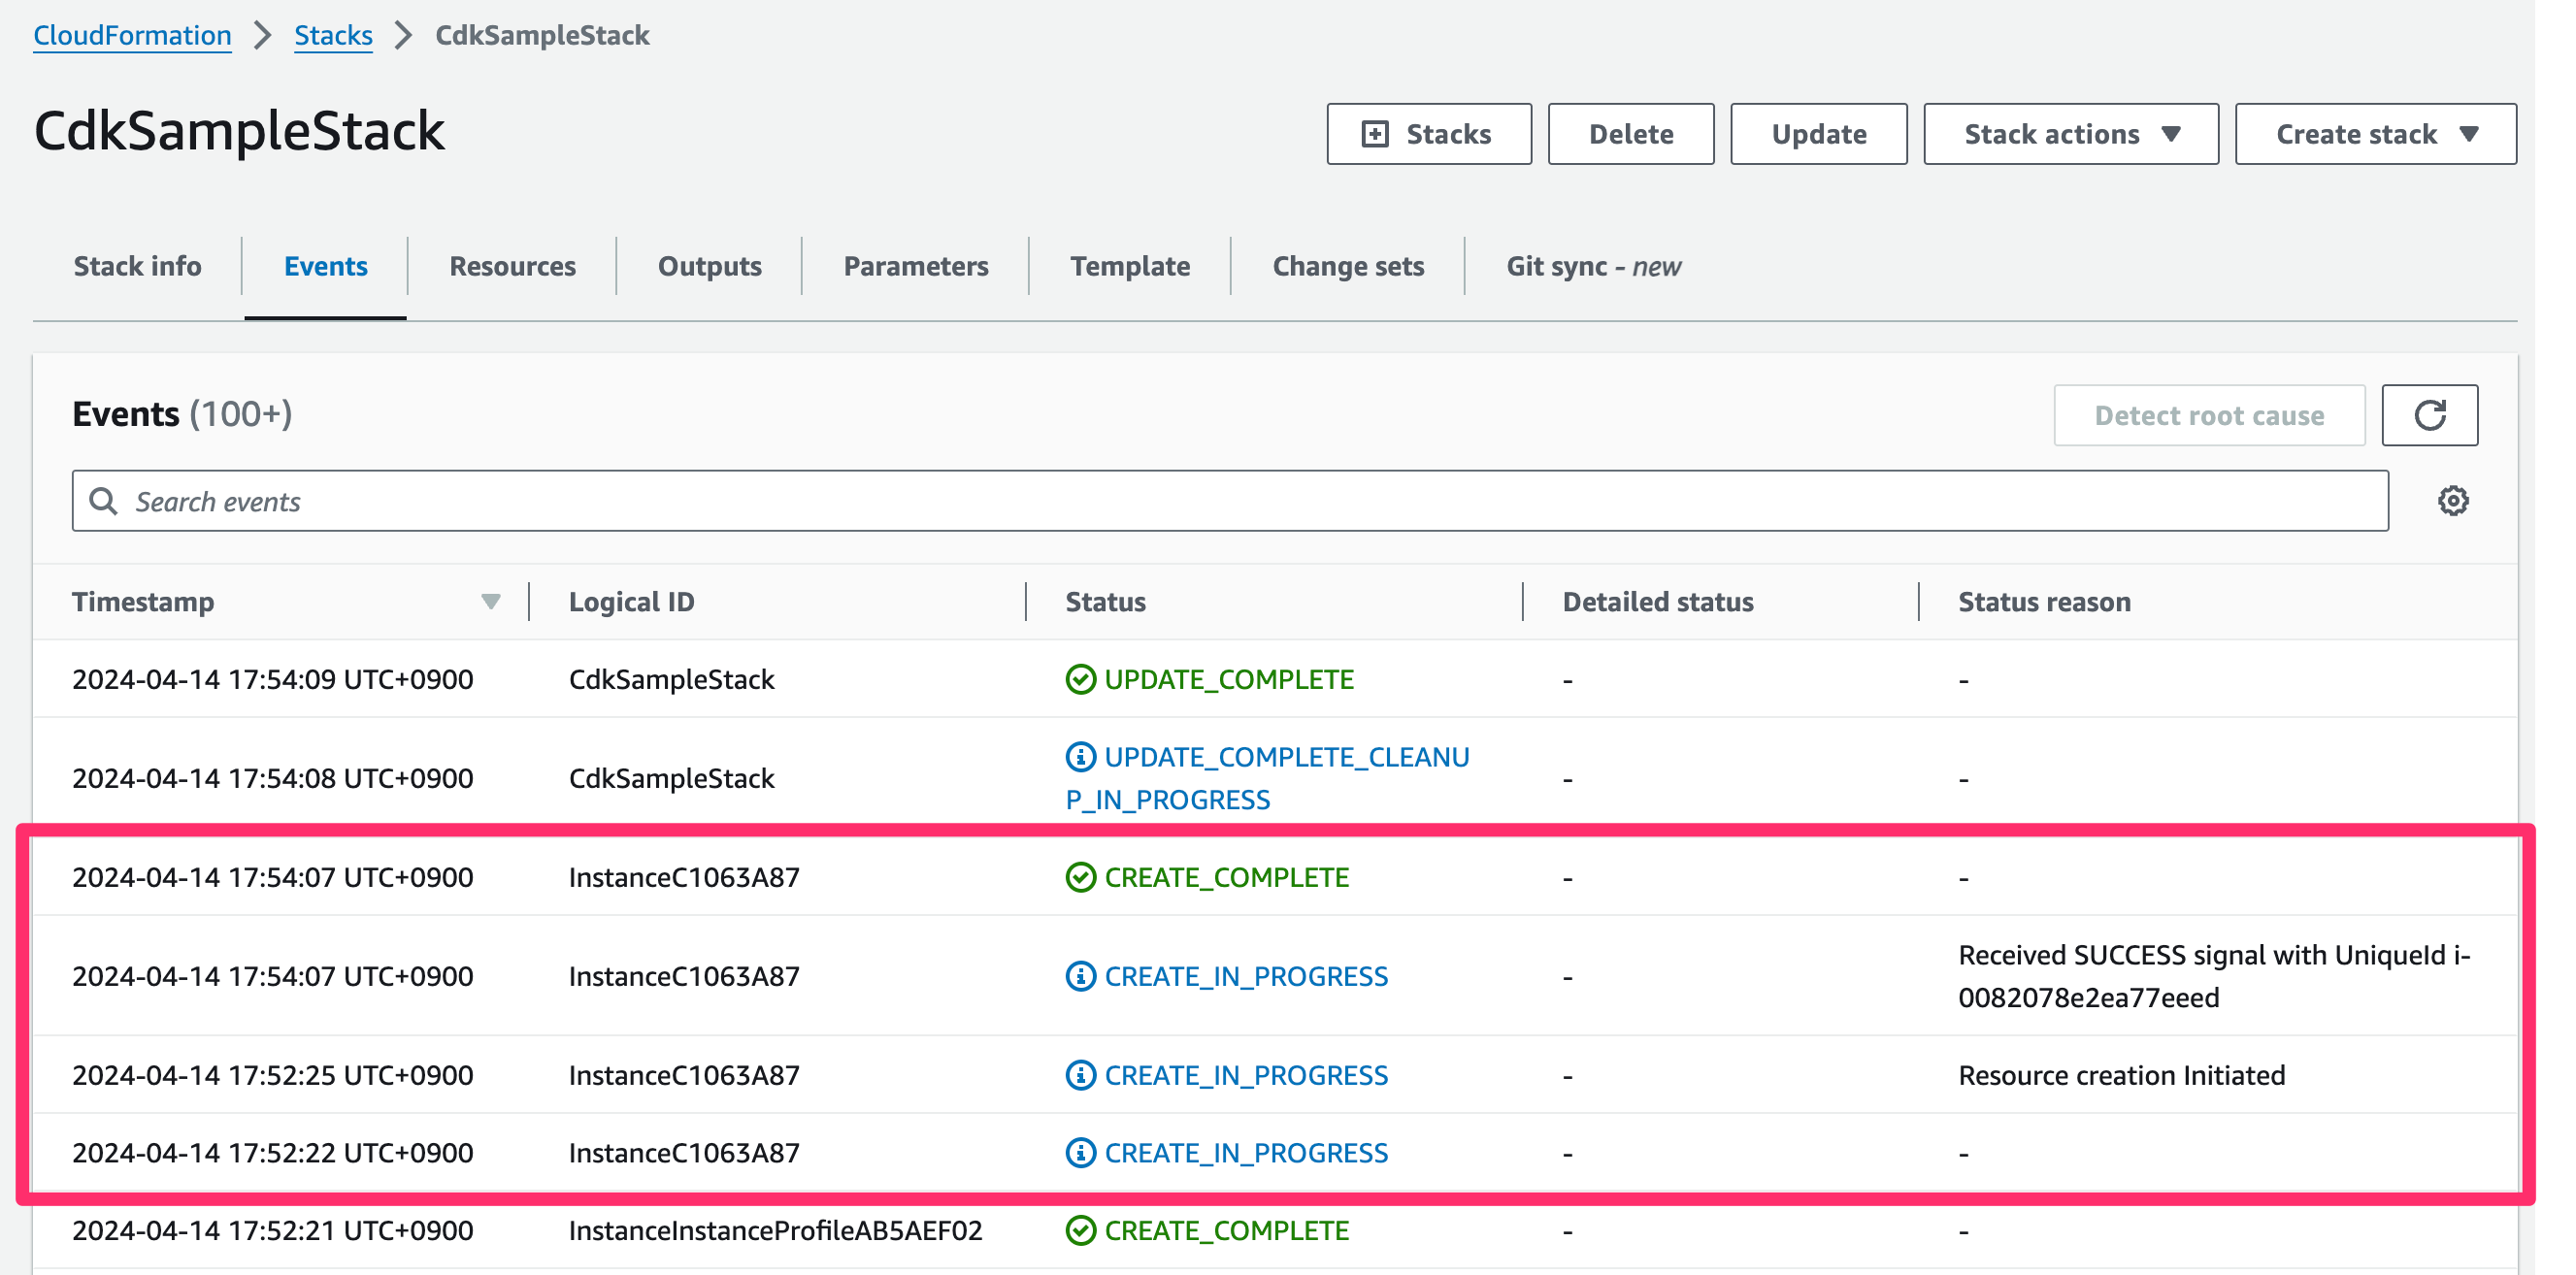Screen dimensions: 2576x1275
Task: Click the green check icon beside InstanceC1063A87 CREATE_COMPLETE
Action: pos(1080,877)
